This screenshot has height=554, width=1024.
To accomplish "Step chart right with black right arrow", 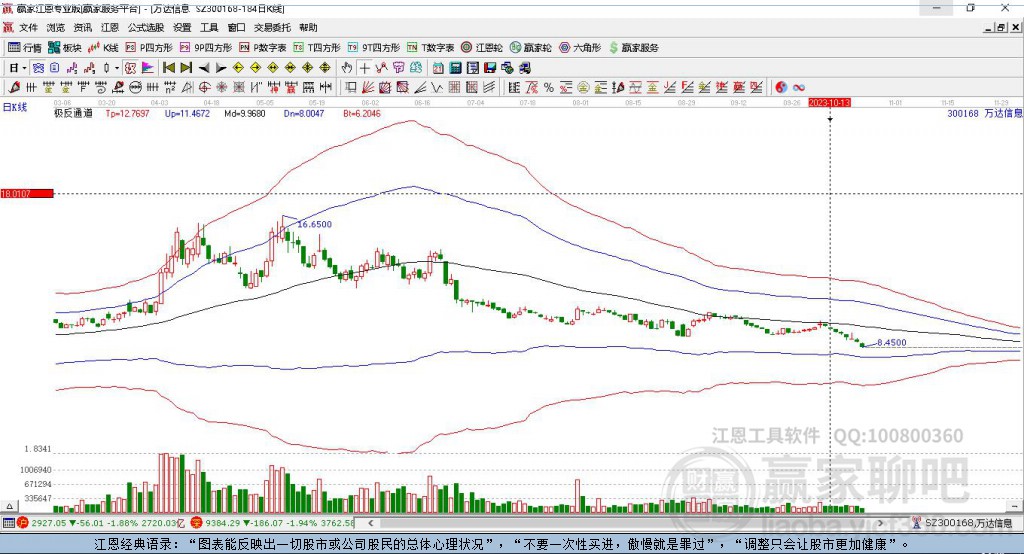I will pos(221,68).
